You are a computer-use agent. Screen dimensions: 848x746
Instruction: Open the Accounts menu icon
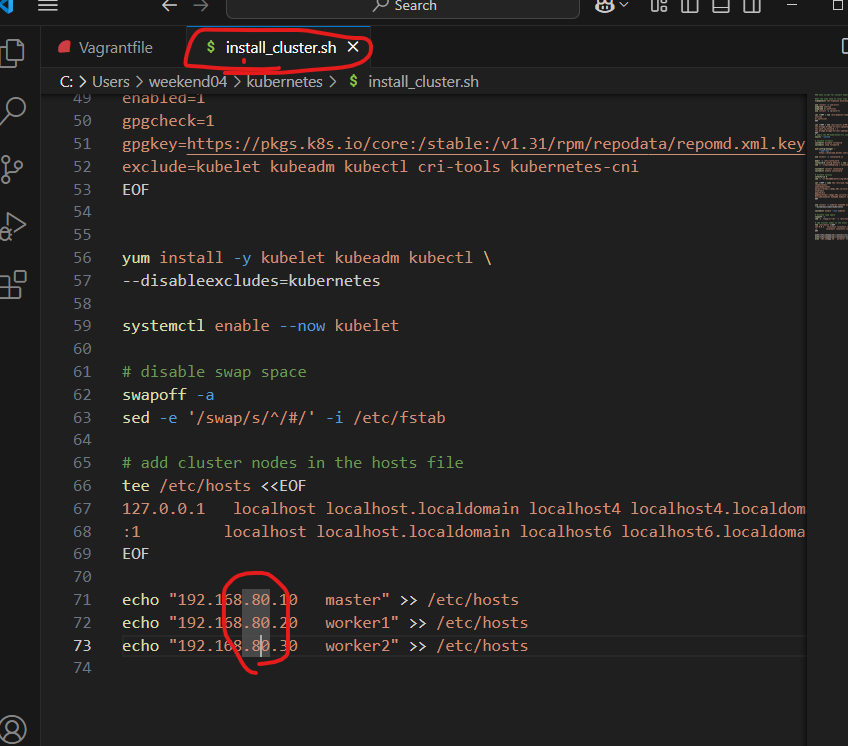pos(13,729)
